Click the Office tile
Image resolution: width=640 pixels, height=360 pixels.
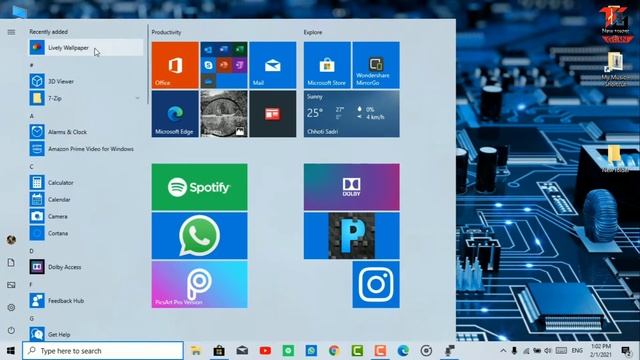pos(175,65)
